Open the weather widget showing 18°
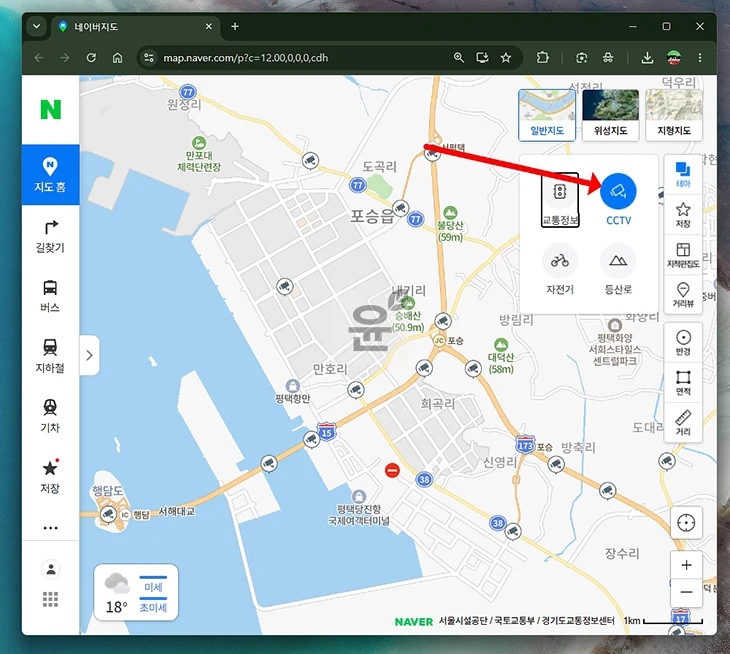The image size is (730, 654). (x=136, y=593)
